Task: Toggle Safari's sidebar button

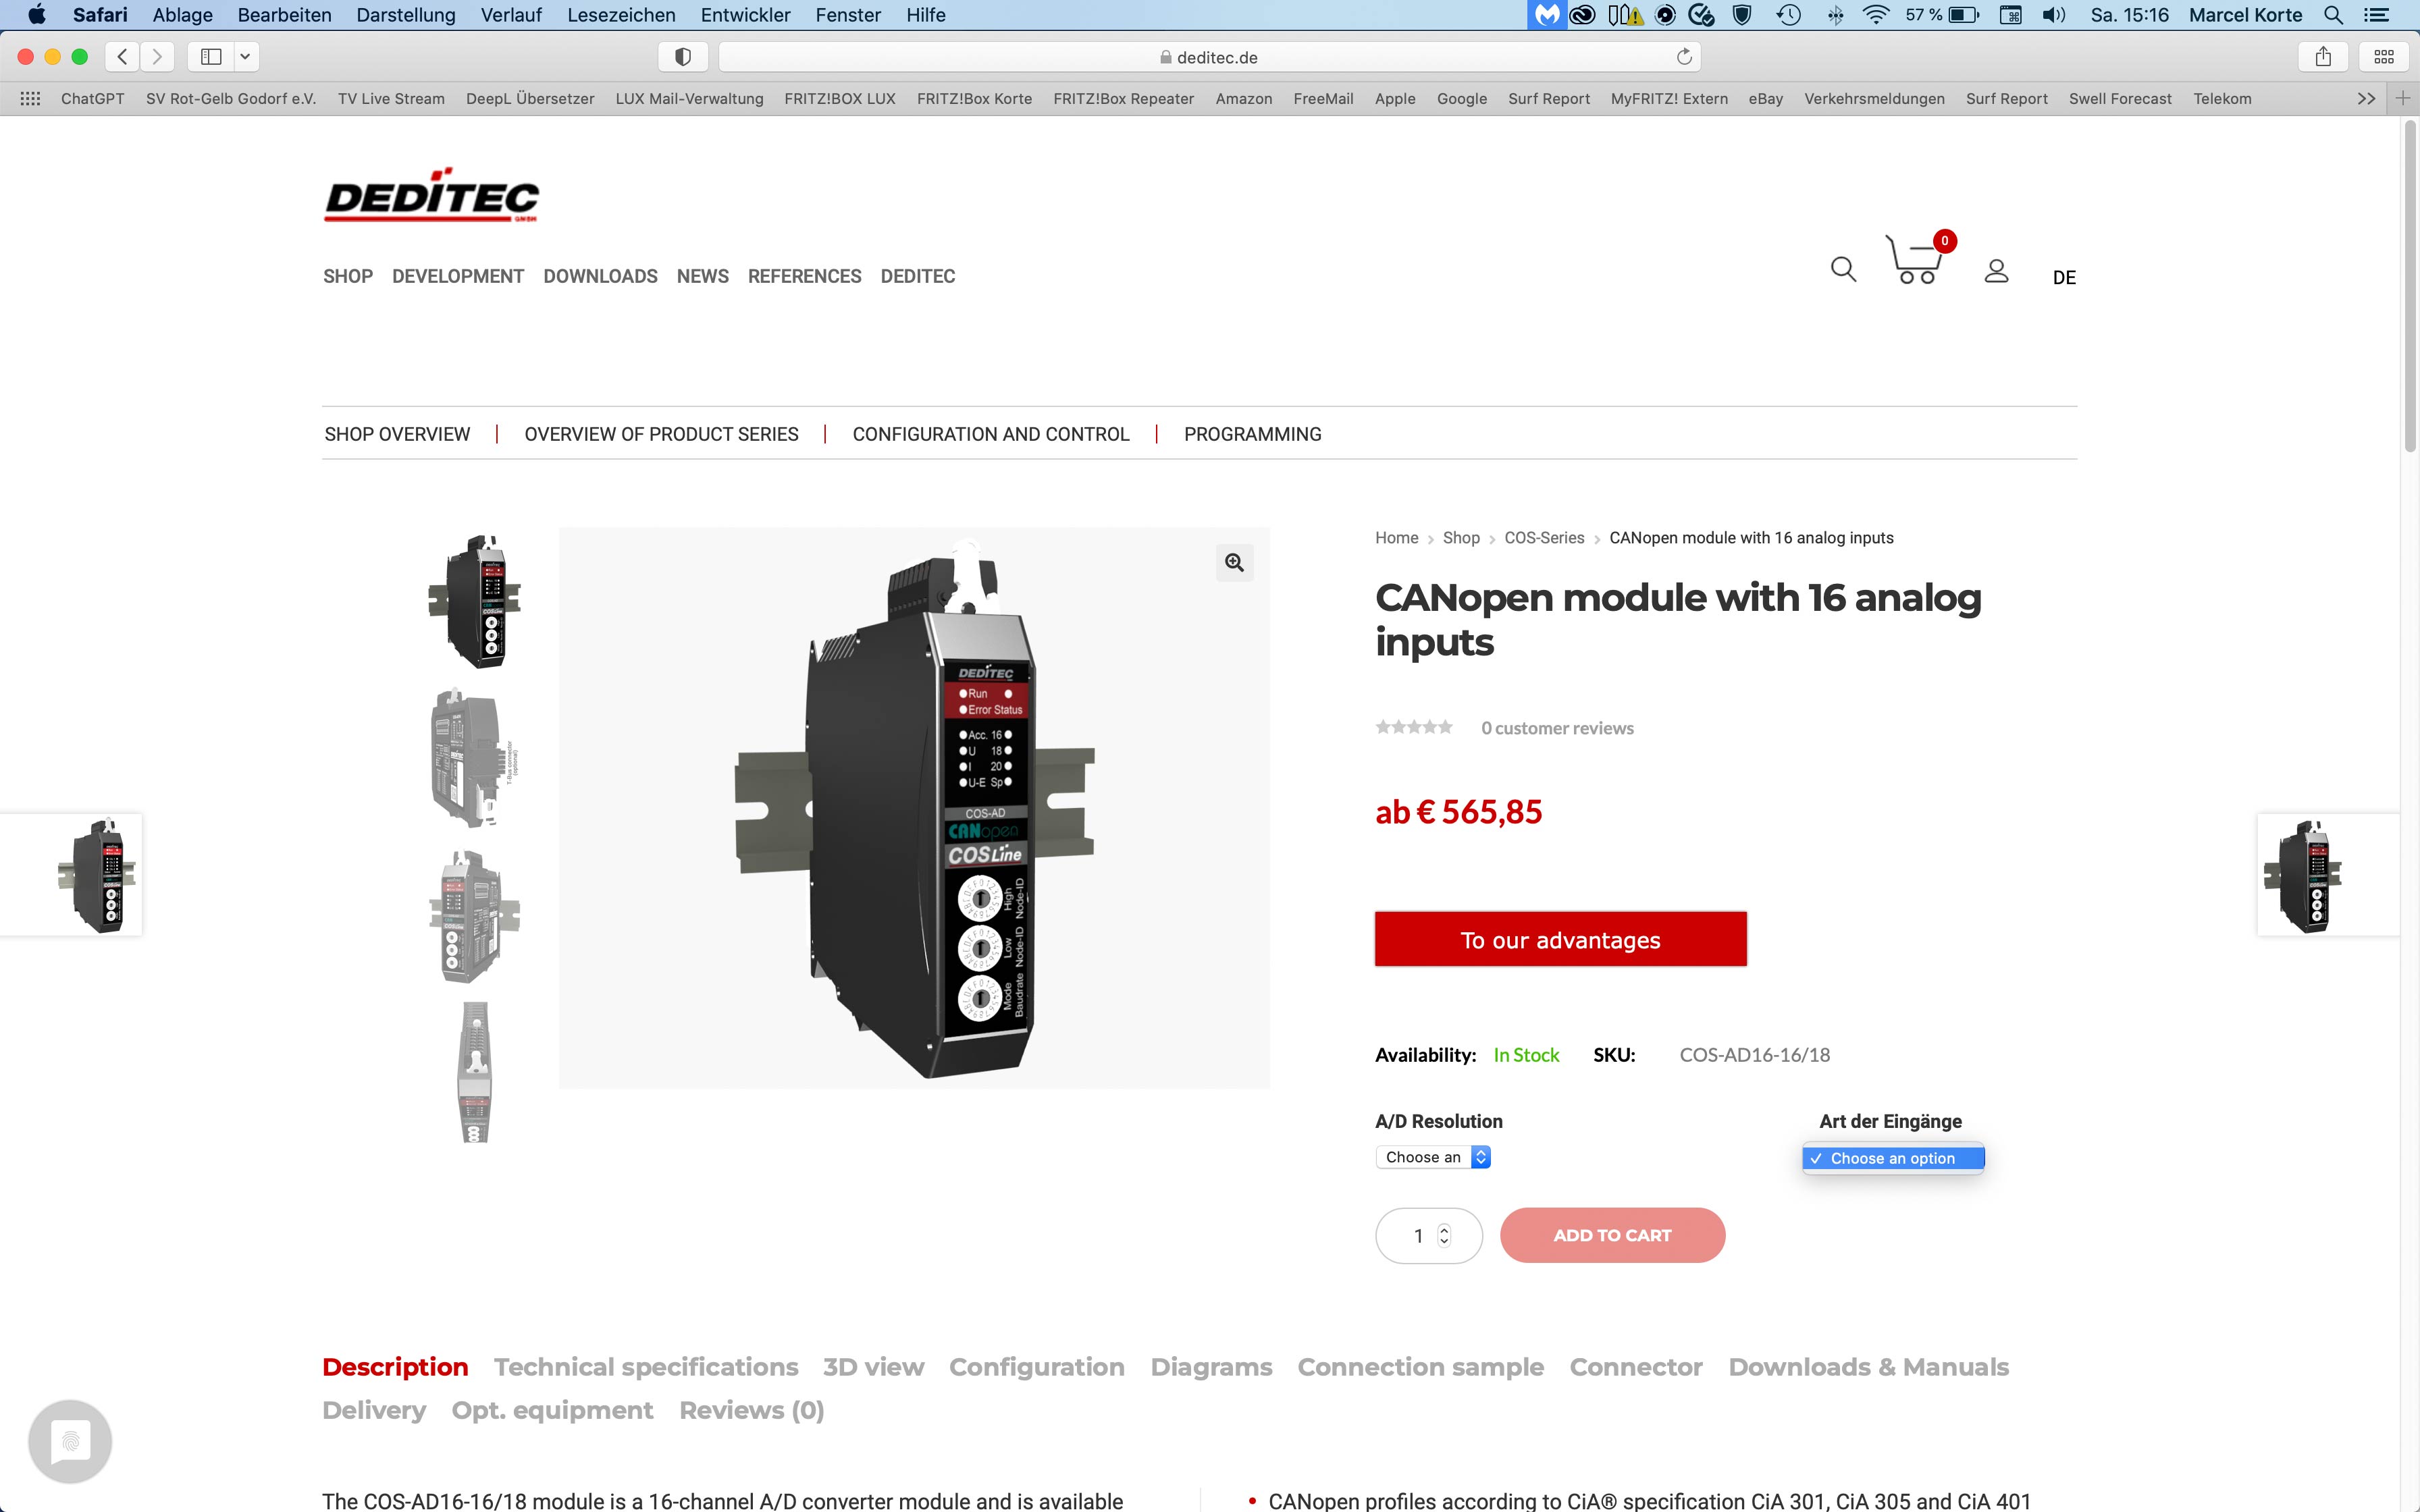Action: pos(211,57)
